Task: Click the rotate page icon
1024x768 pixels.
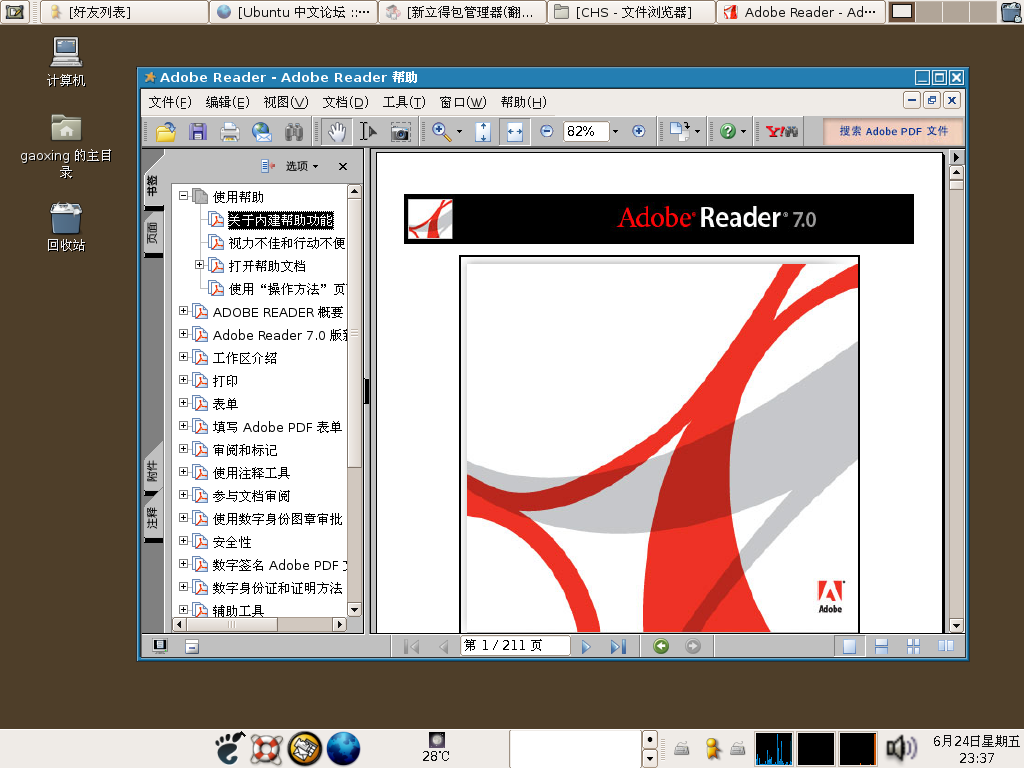Action: (679, 131)
